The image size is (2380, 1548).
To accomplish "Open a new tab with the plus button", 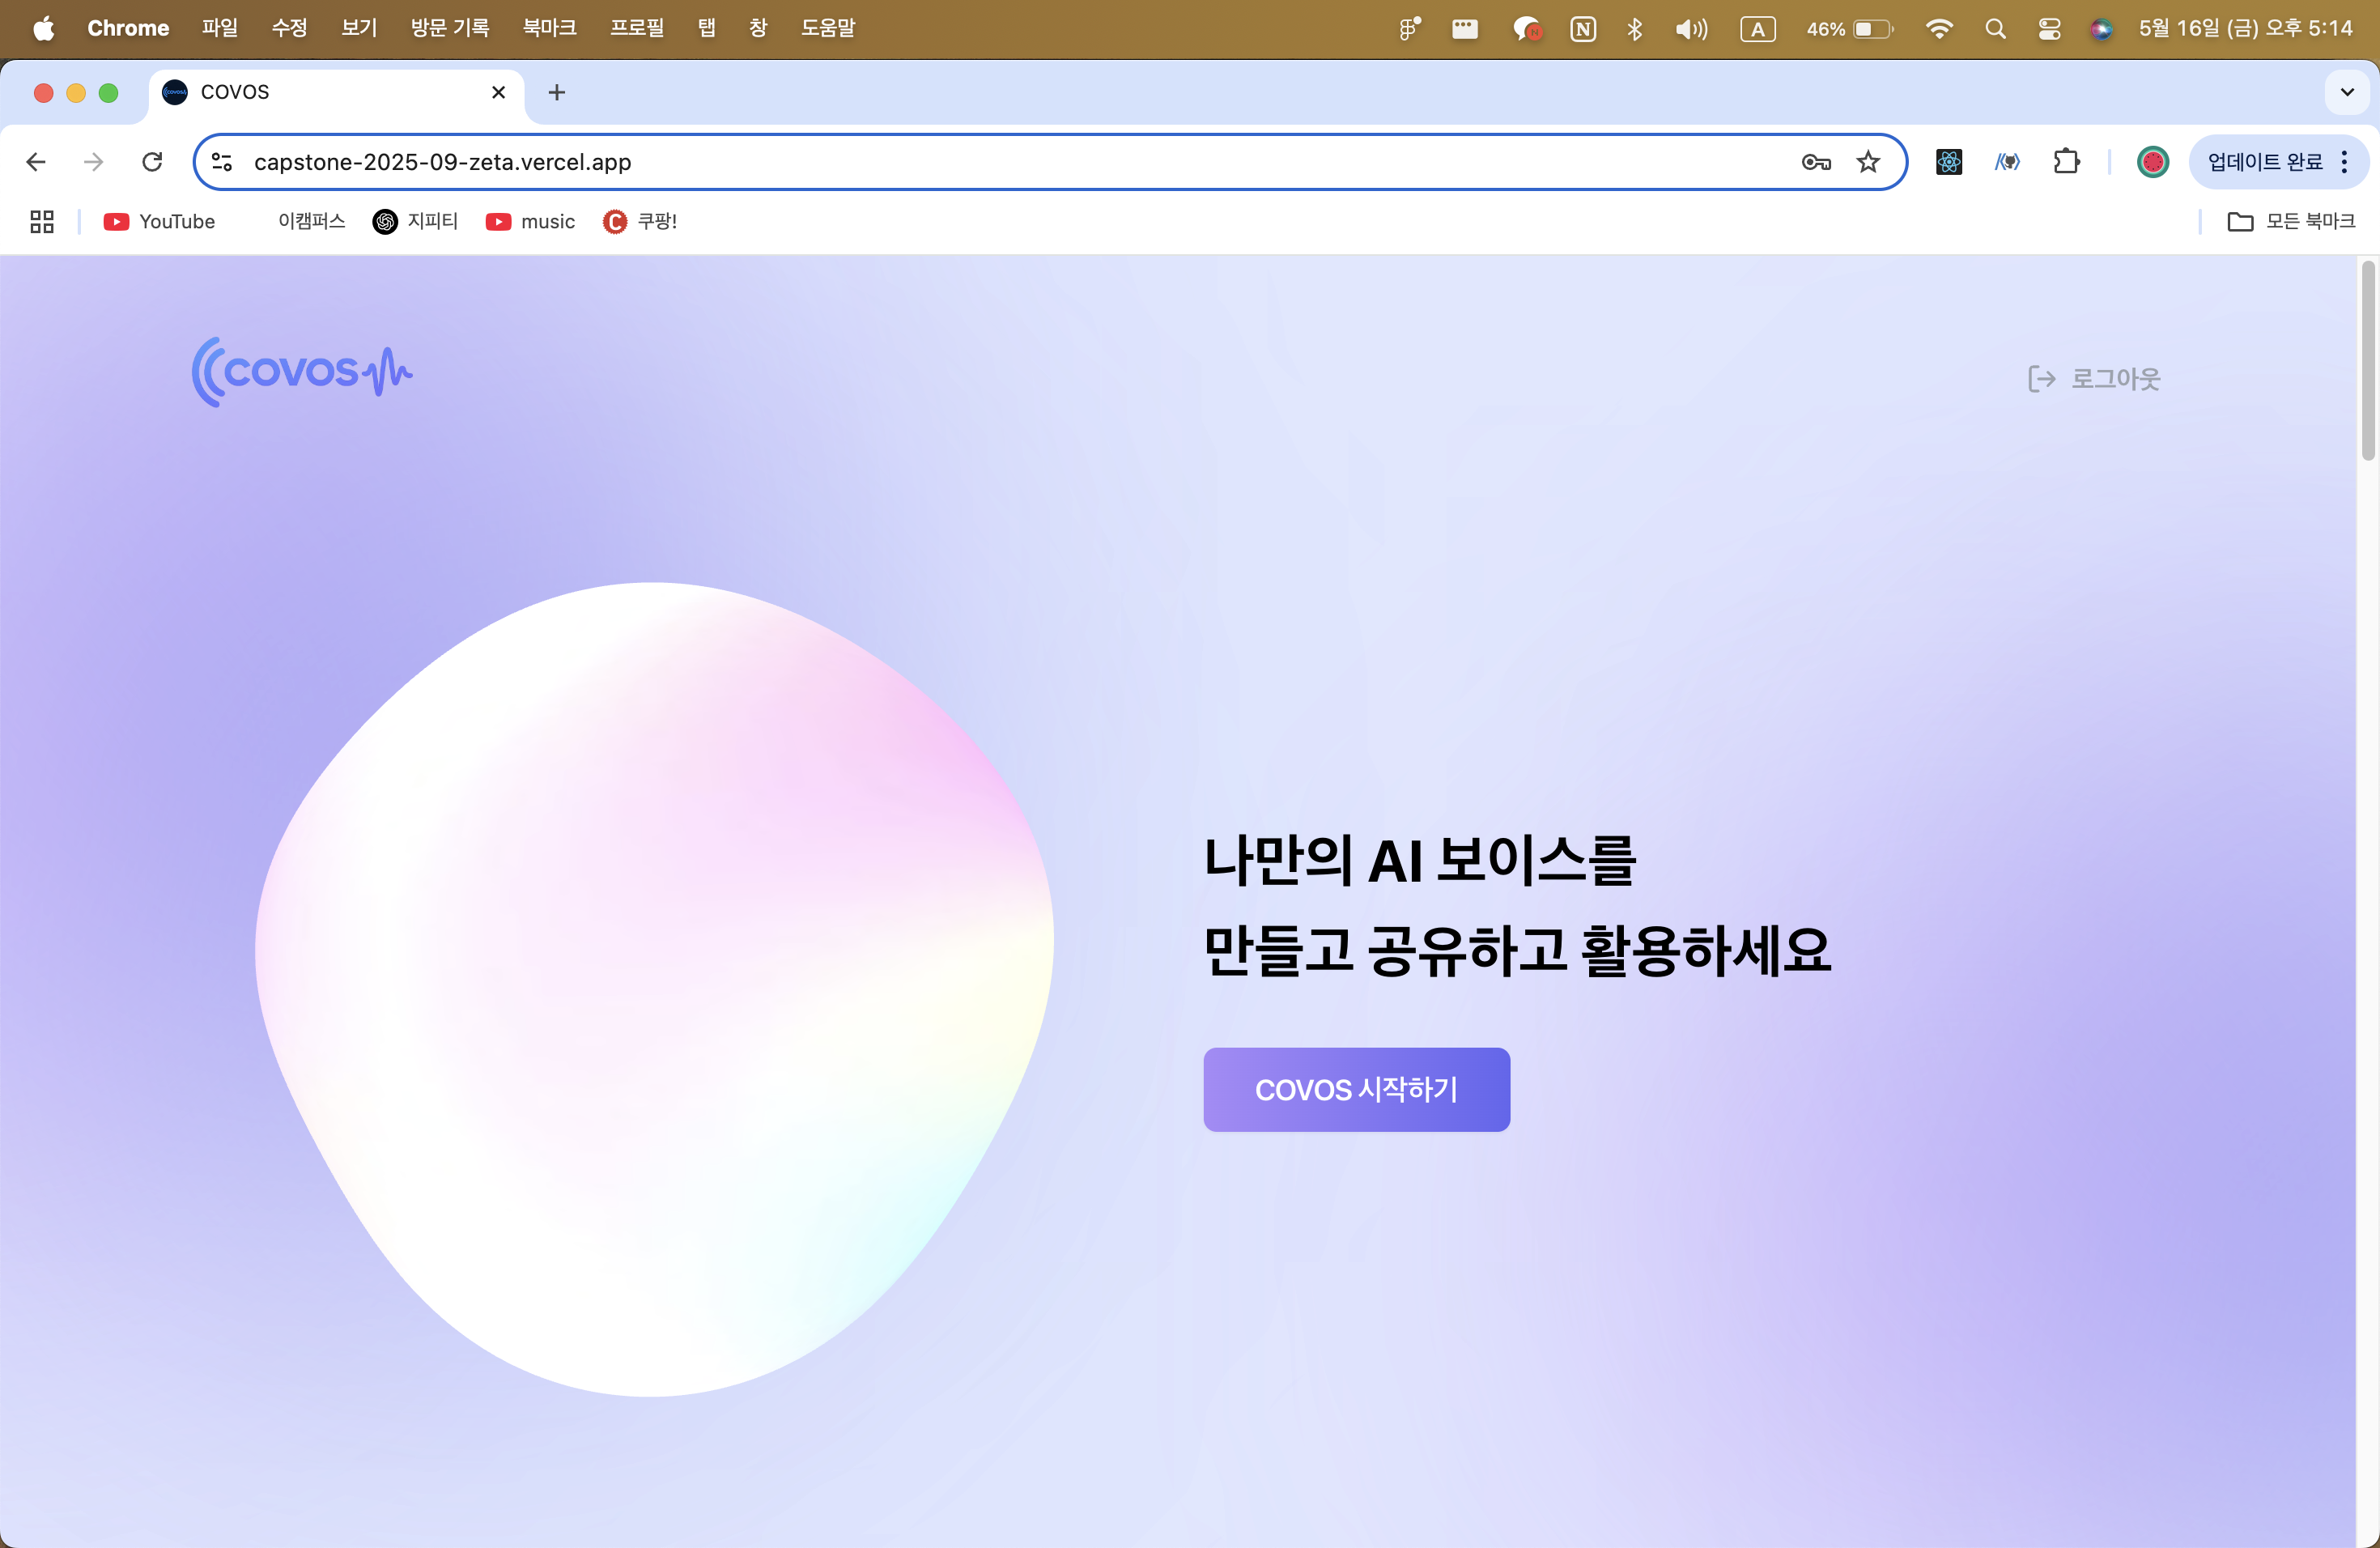I will 557,92.
